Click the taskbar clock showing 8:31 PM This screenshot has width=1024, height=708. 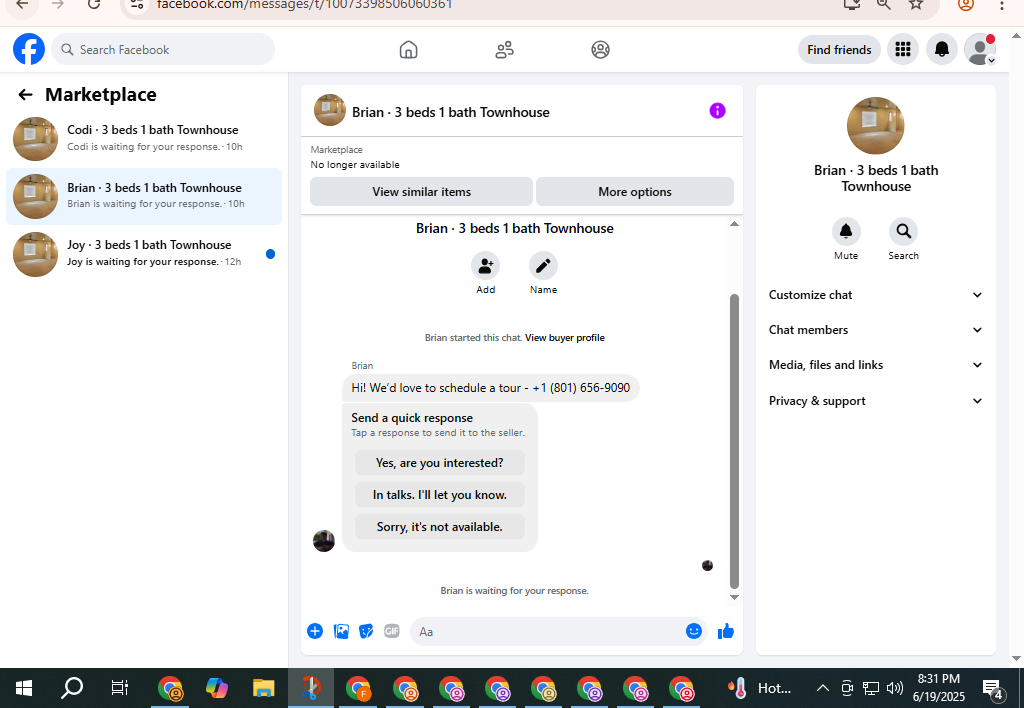click(938, 688)
